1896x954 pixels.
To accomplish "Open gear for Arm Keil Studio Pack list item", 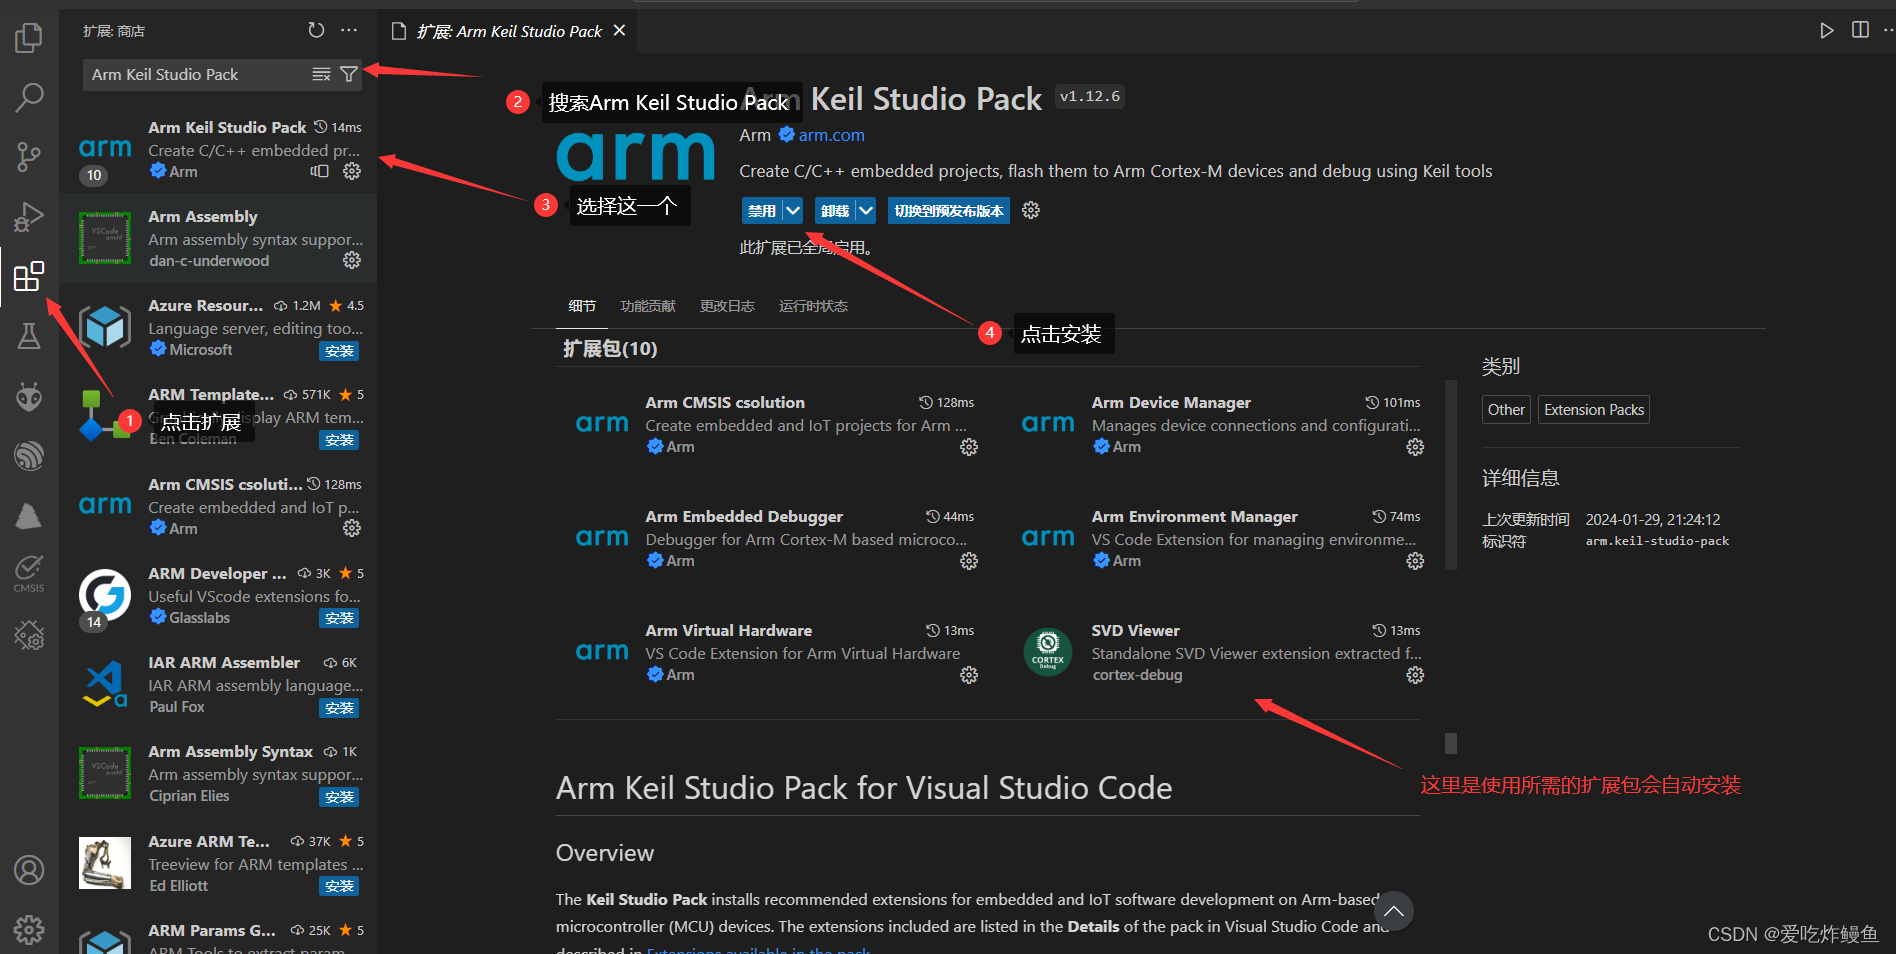I will (352, 171).
